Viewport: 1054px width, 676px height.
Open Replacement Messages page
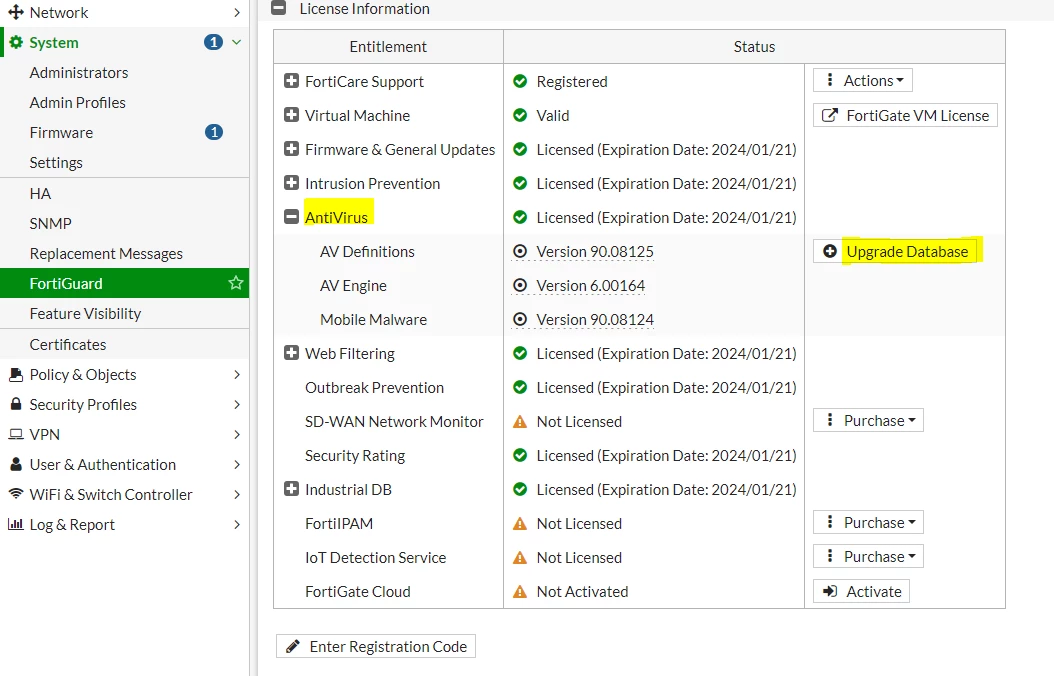(106, 253)
